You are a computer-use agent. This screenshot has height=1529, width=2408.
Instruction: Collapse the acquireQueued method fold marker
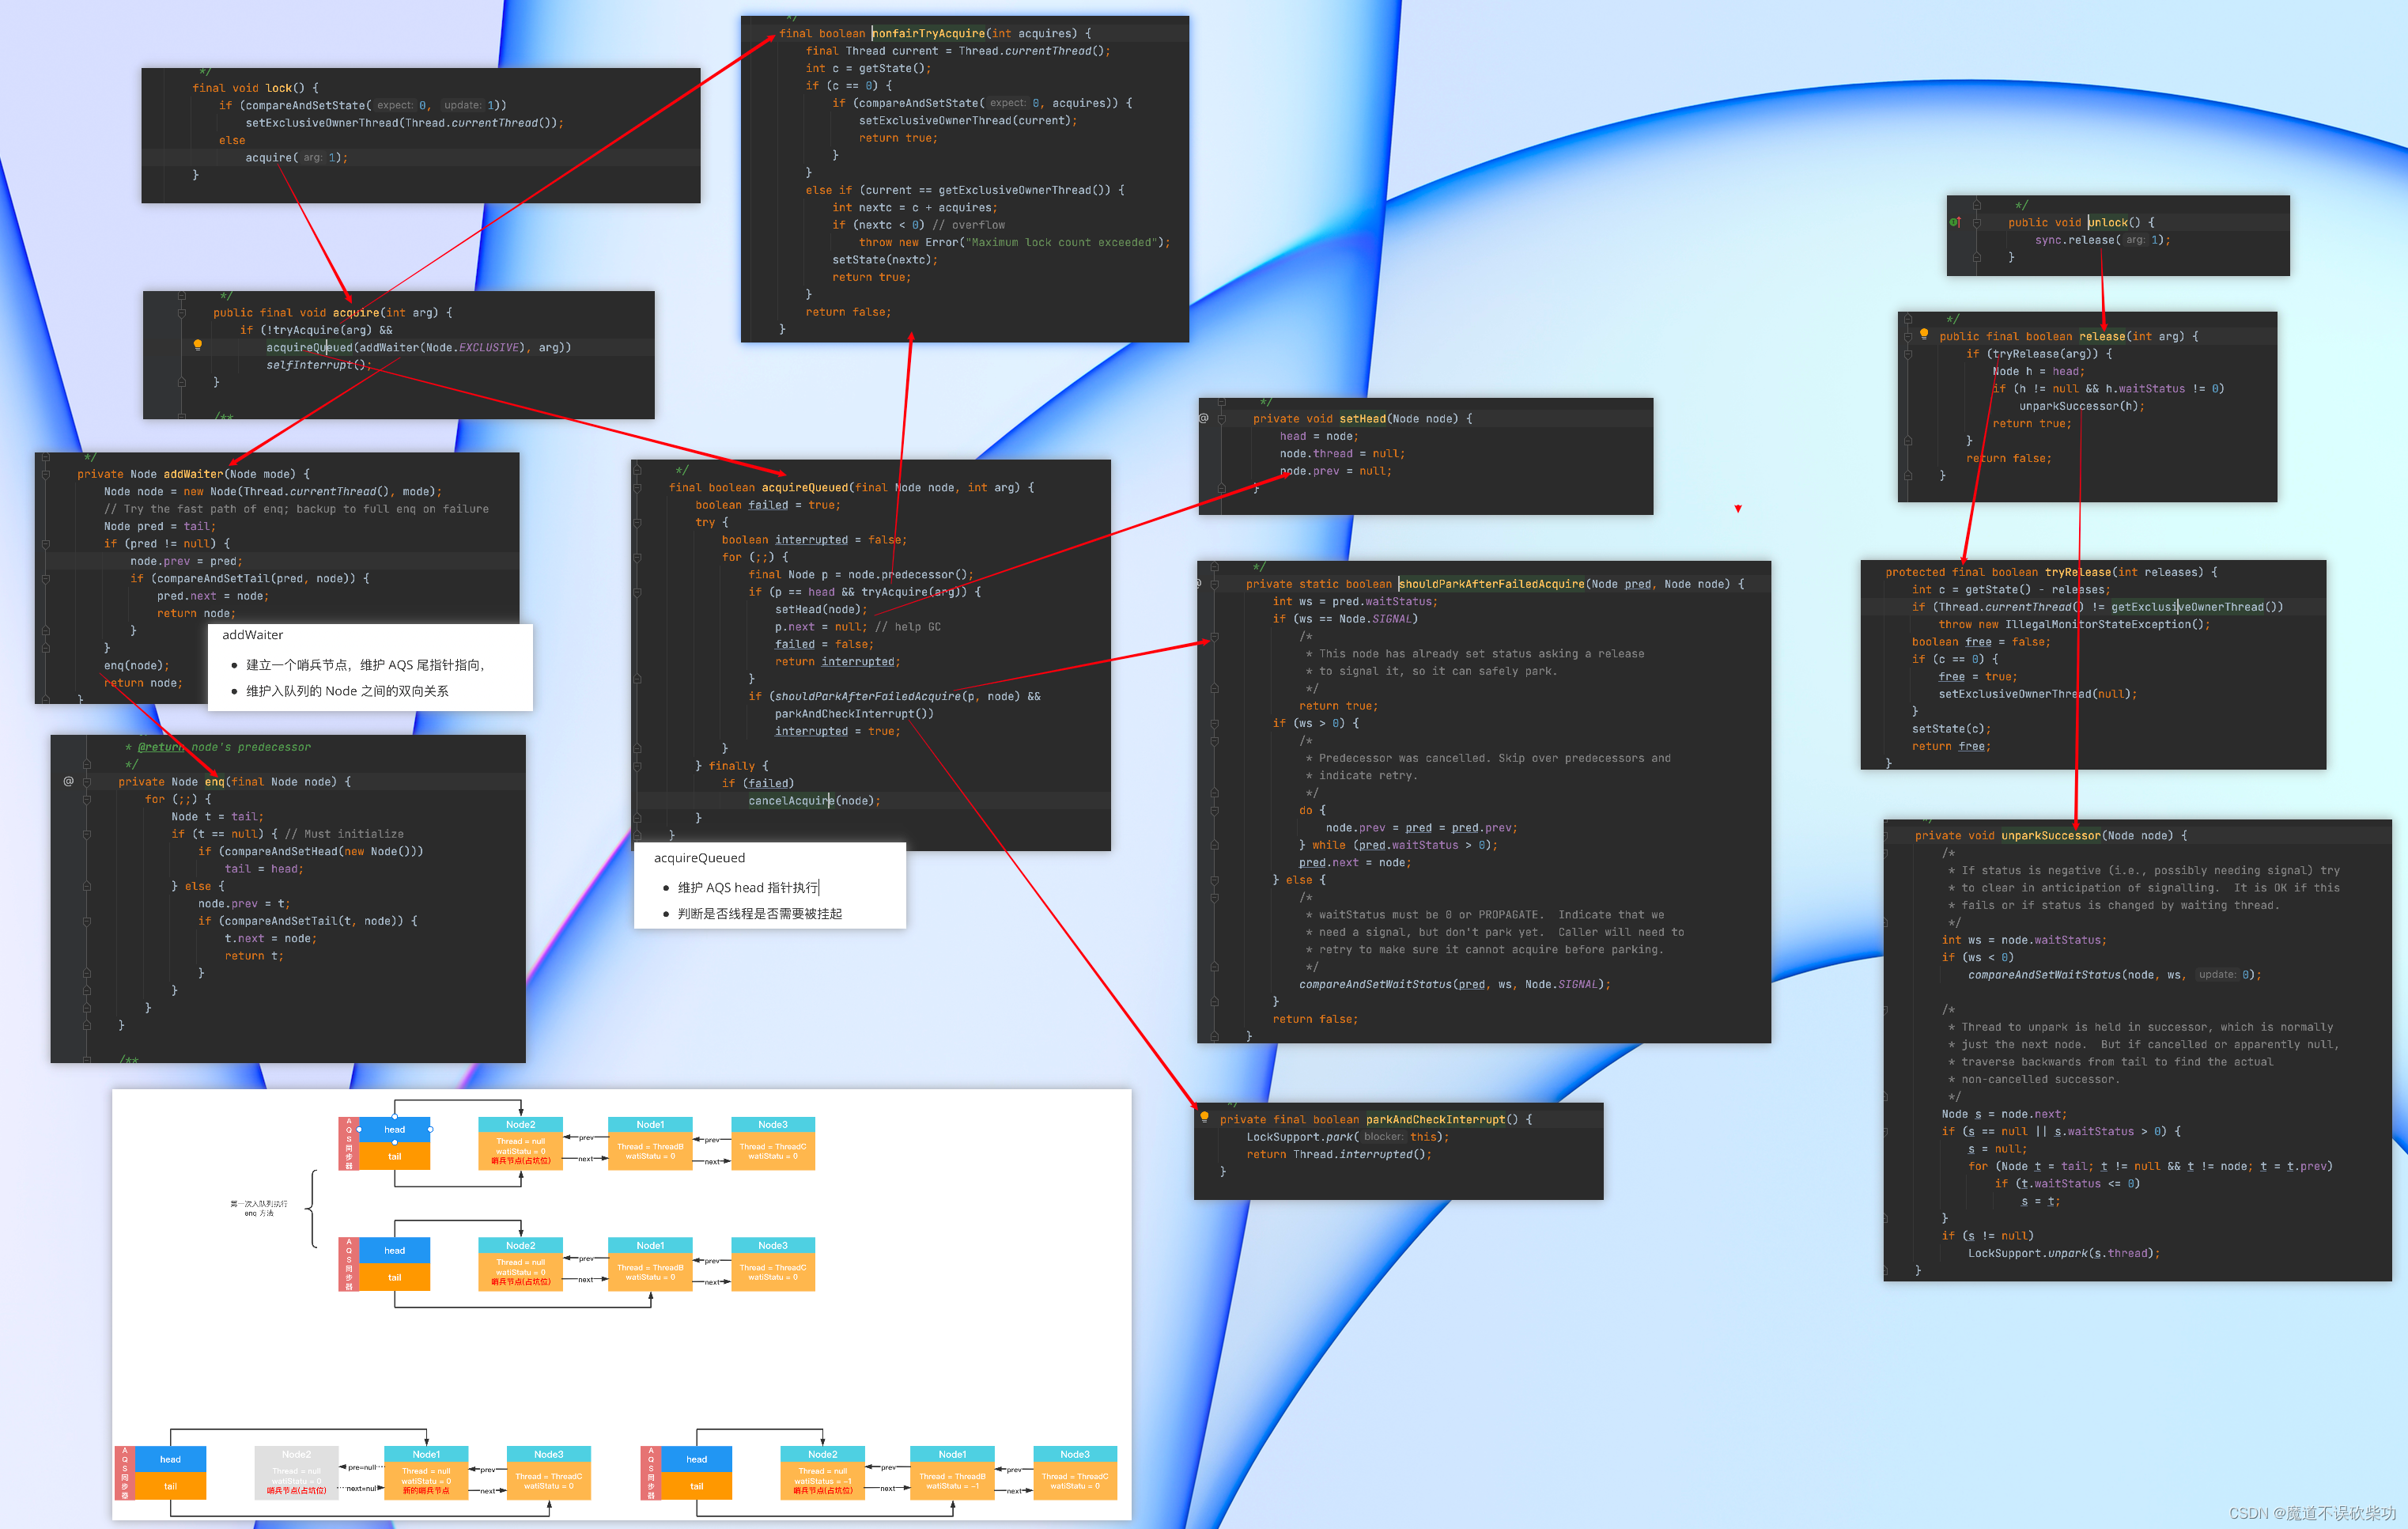pos(638,488)
